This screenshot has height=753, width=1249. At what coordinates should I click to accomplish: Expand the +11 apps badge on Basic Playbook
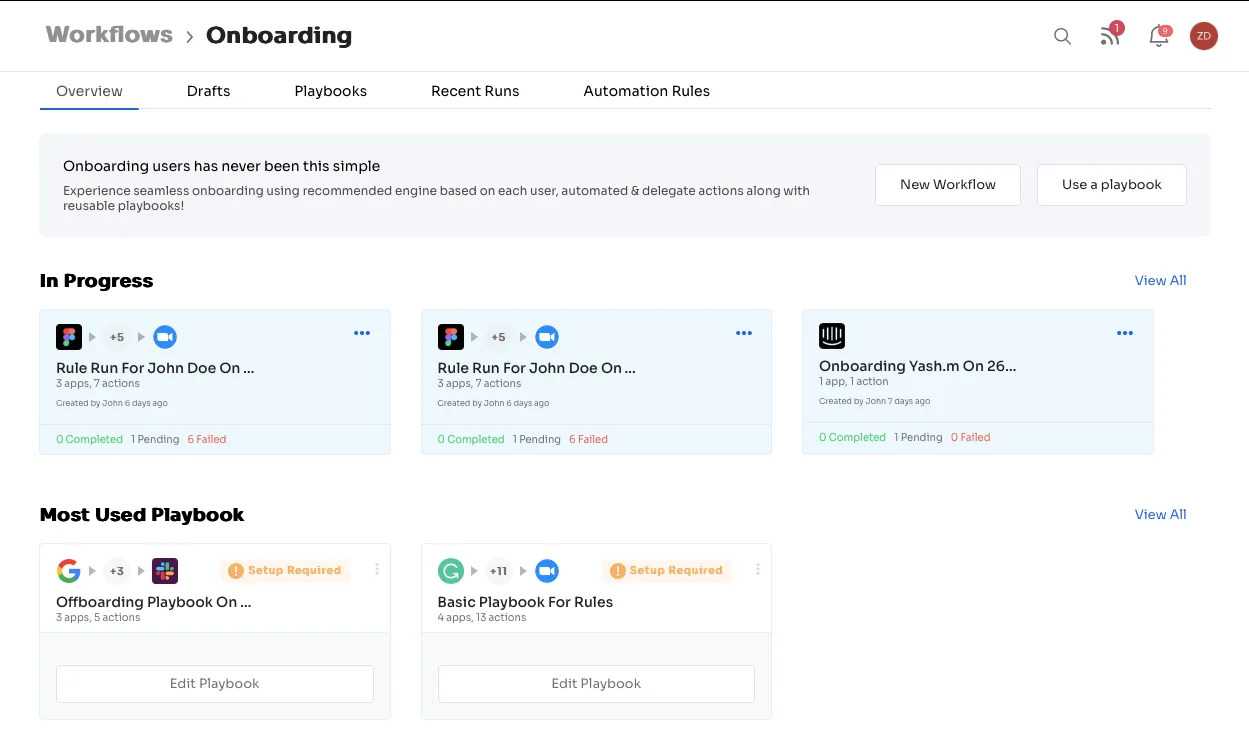point(498,571)
